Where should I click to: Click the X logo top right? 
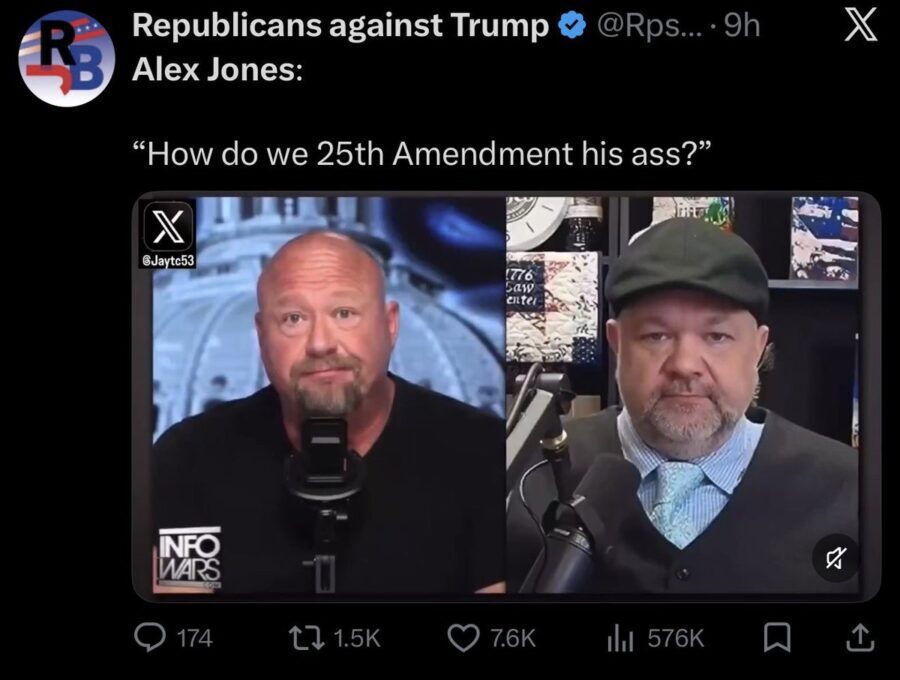coord(860,26)
